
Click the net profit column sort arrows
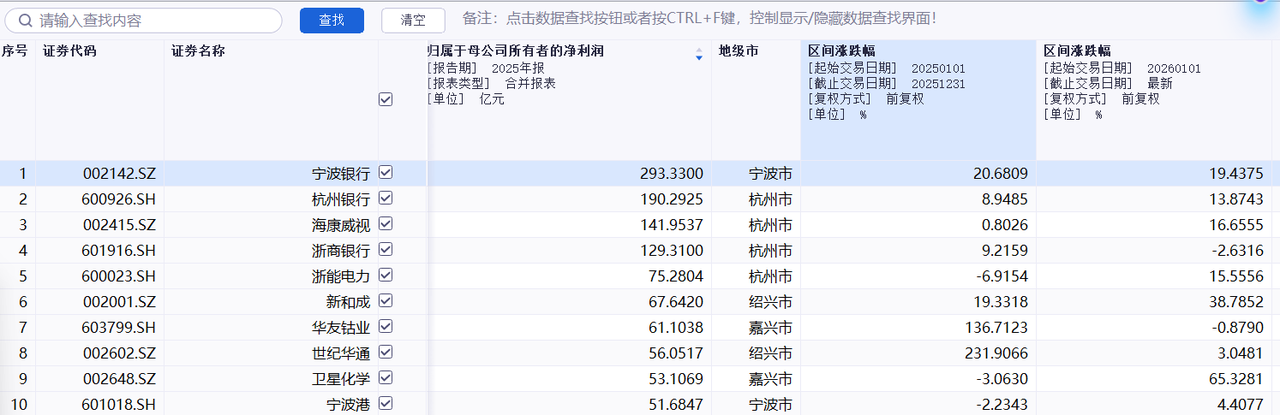point(699,55)
